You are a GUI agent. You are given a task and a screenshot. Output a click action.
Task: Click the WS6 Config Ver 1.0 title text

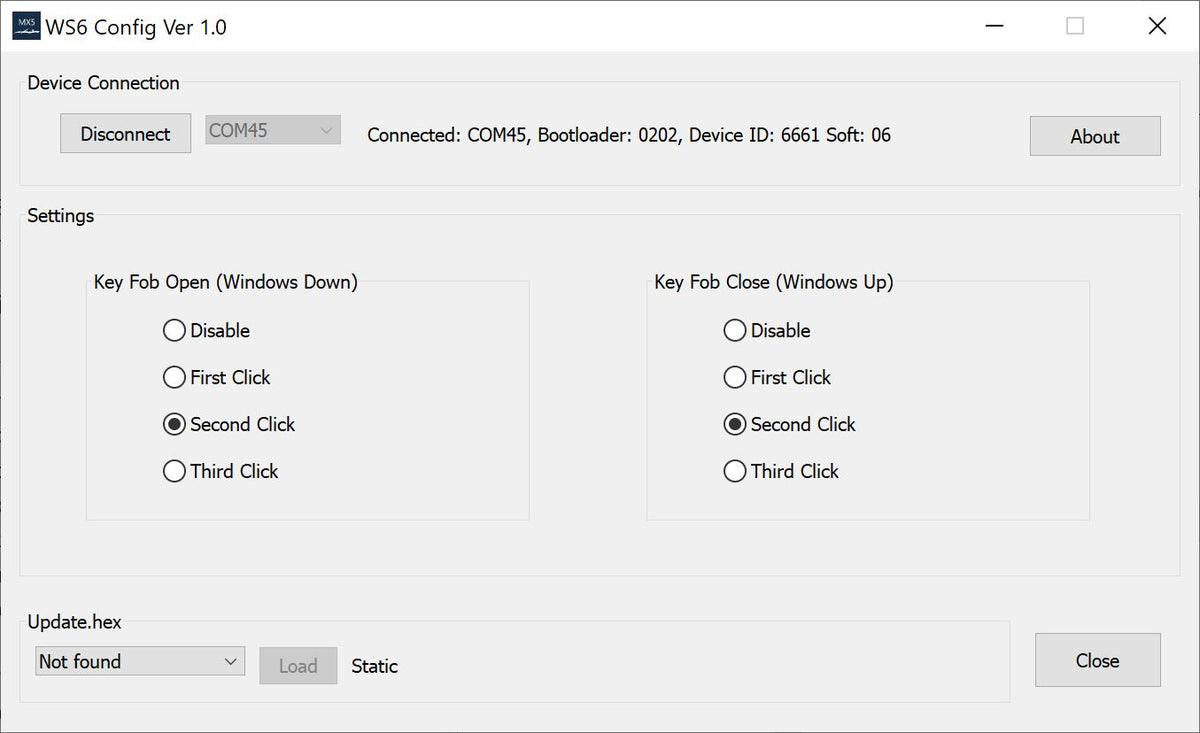pos(138,27)
